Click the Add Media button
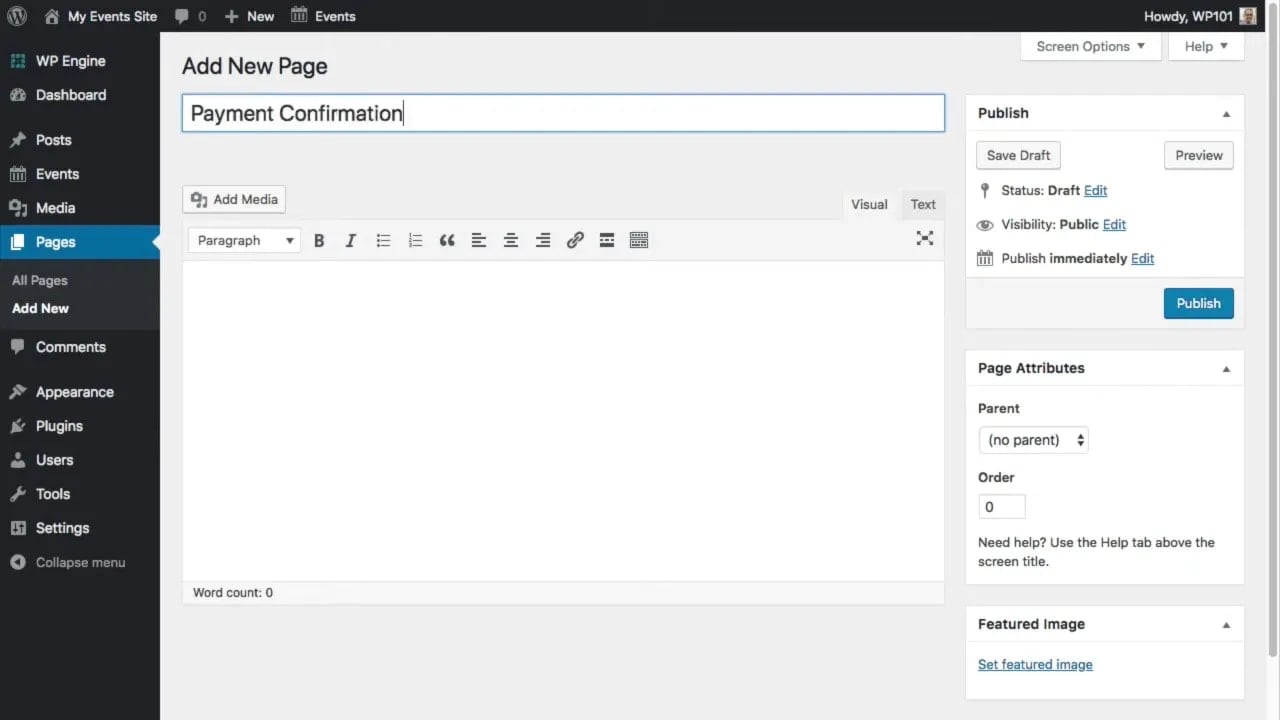Viewport: 1280px width, 720px height. pos(234,199)
